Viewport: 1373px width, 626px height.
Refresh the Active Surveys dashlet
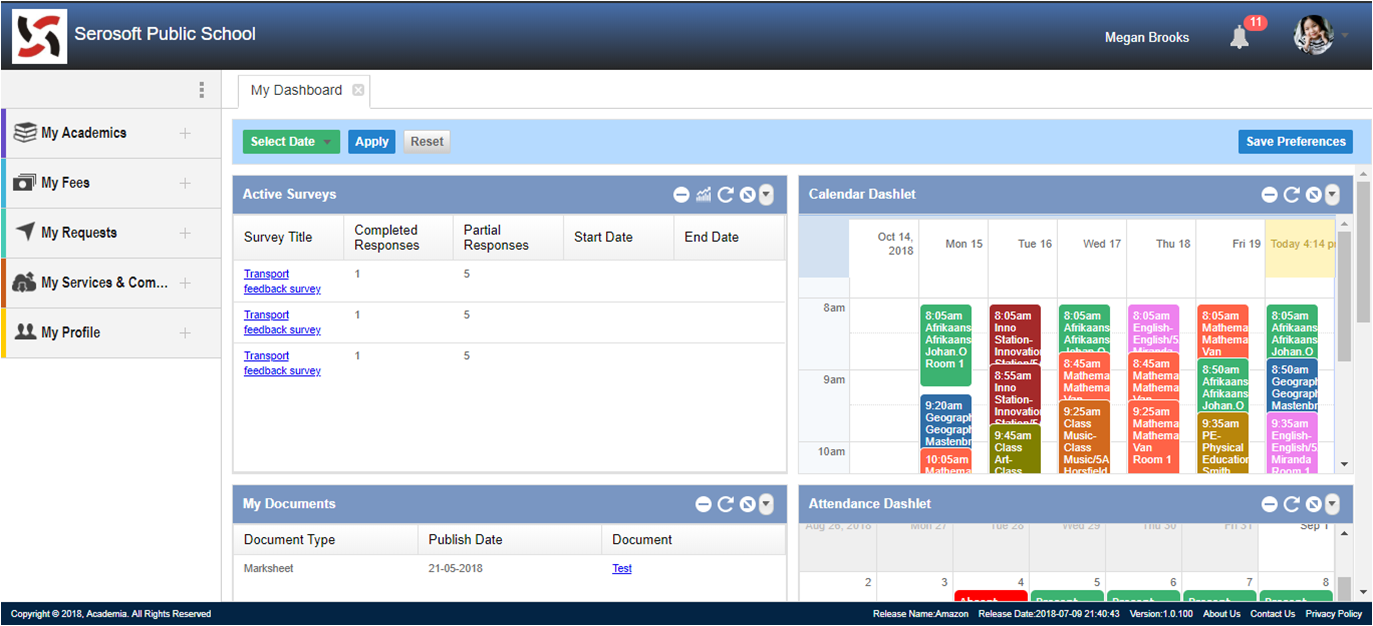click(x=726, y=195)
